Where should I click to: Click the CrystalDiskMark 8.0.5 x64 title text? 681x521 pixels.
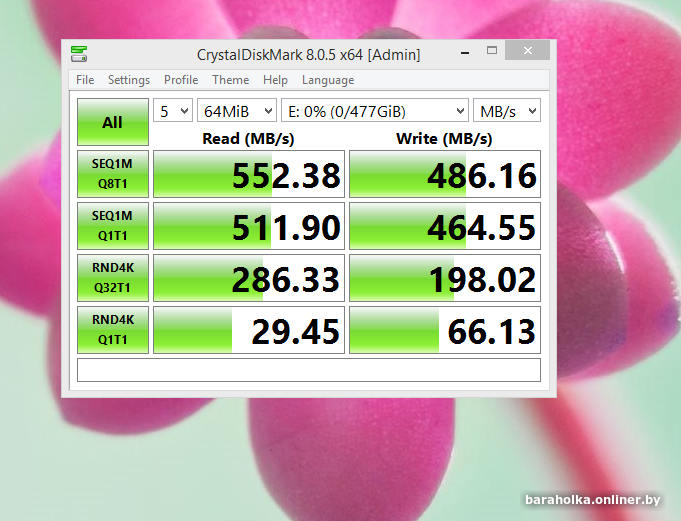pyautogui.click(x=309, y=55)
